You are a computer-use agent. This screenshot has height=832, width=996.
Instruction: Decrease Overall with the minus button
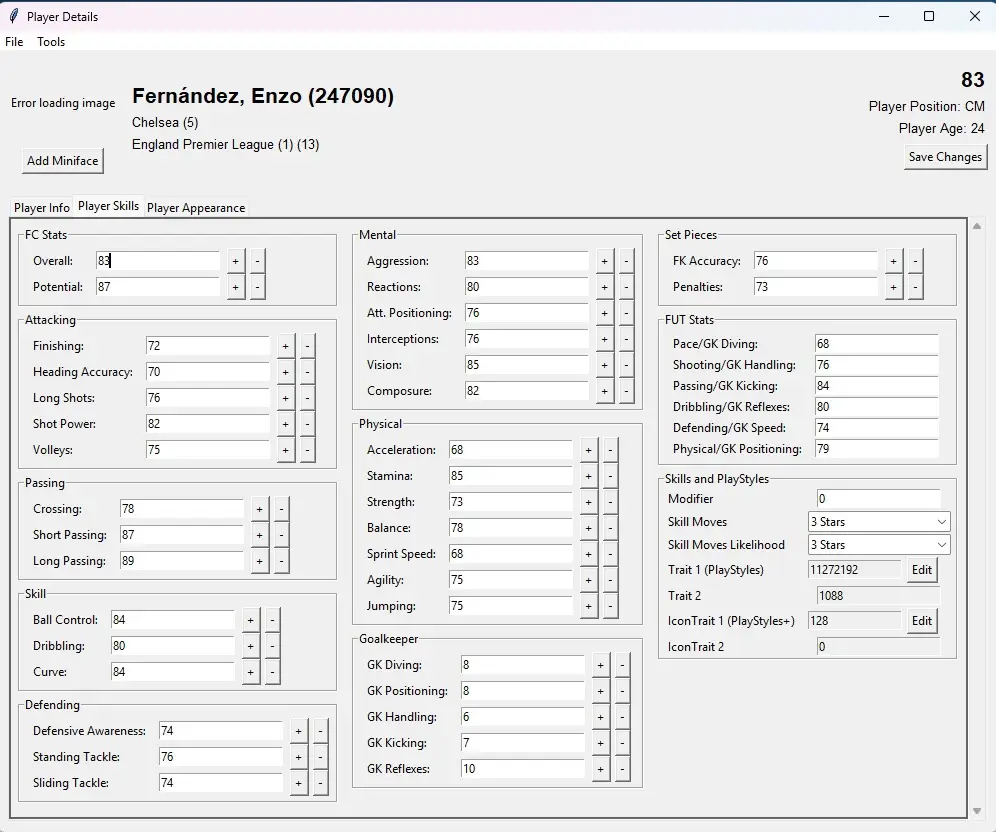(257, 261)
